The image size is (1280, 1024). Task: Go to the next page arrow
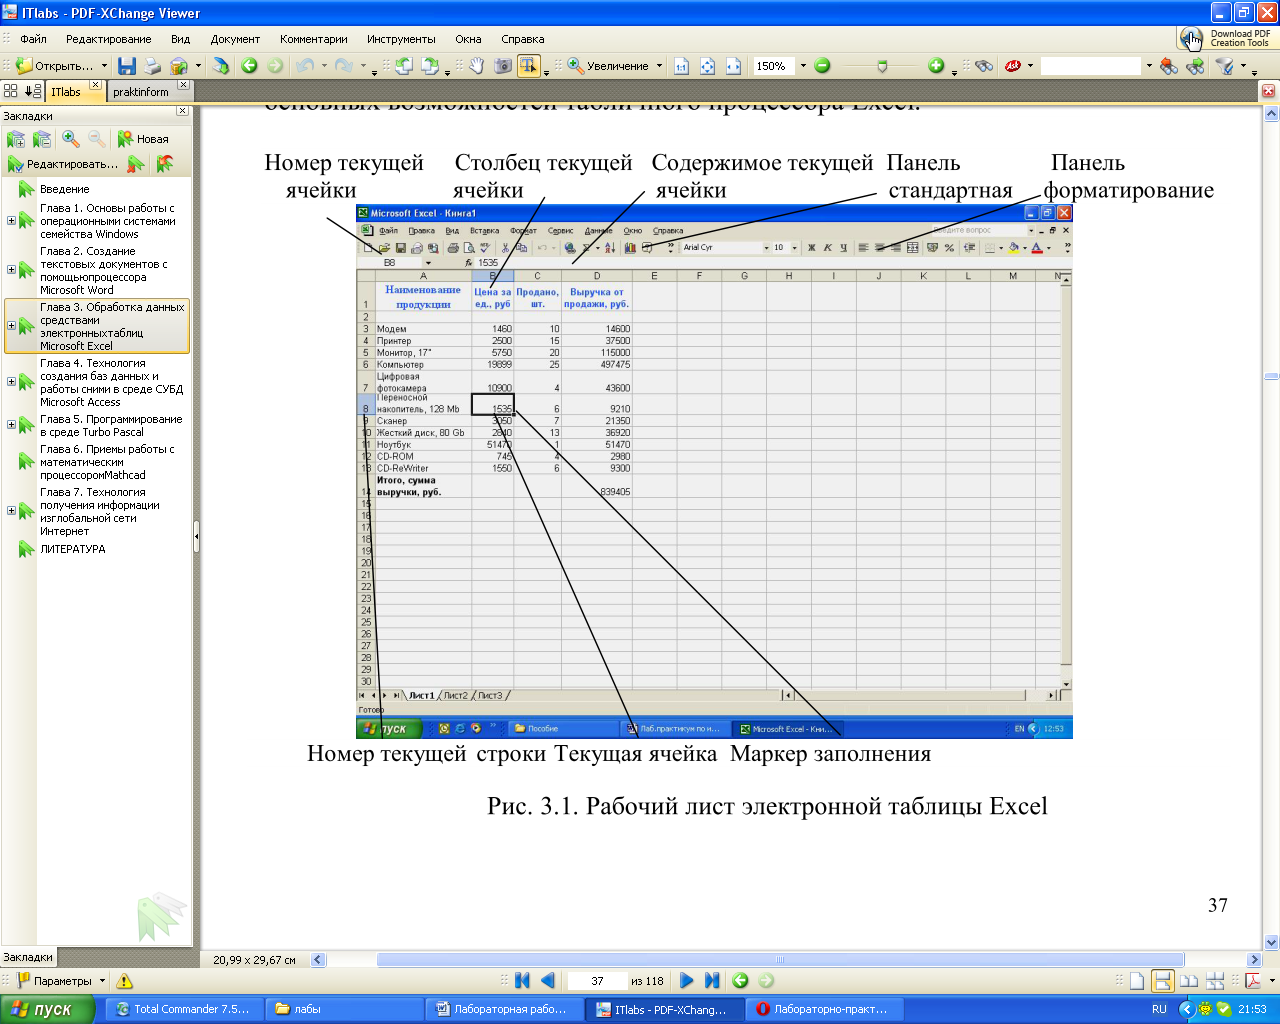686,981
